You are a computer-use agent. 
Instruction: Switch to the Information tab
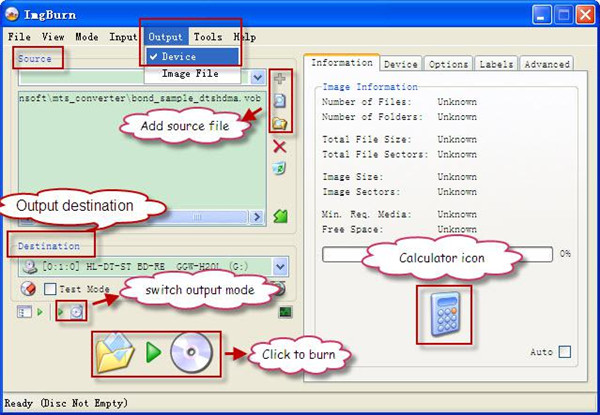coord(342,62)
